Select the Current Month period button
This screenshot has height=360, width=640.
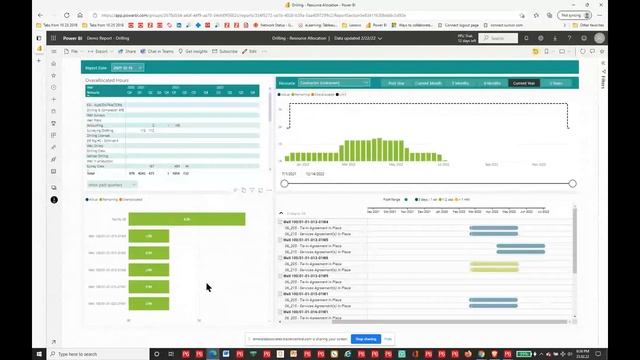tap(428, 83)
